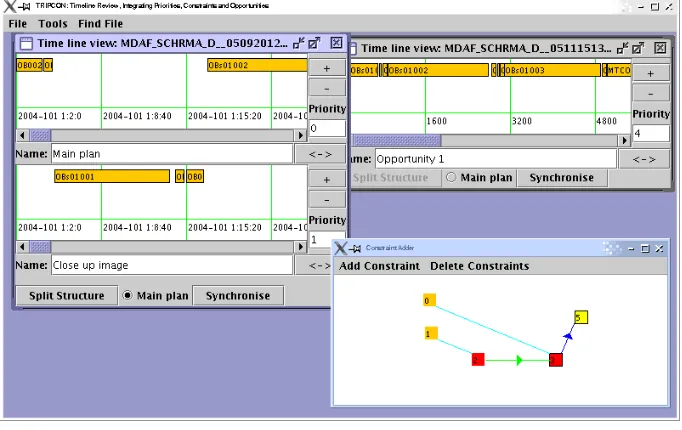Select OBs01003 block in Opportunity 1 timeline
The image size is (682, 430).
[x=552, y=70]
